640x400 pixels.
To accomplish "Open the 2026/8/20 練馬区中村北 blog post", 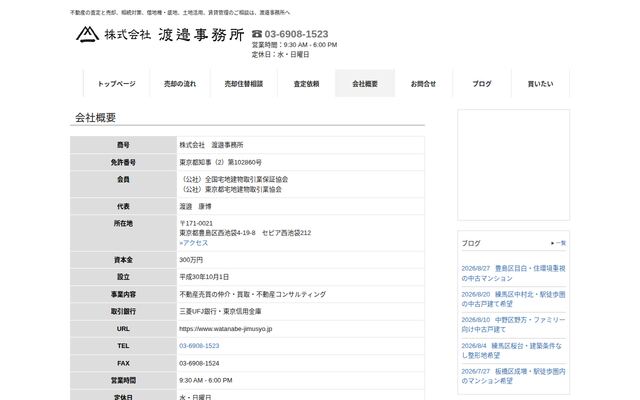I will coord(513,299).
